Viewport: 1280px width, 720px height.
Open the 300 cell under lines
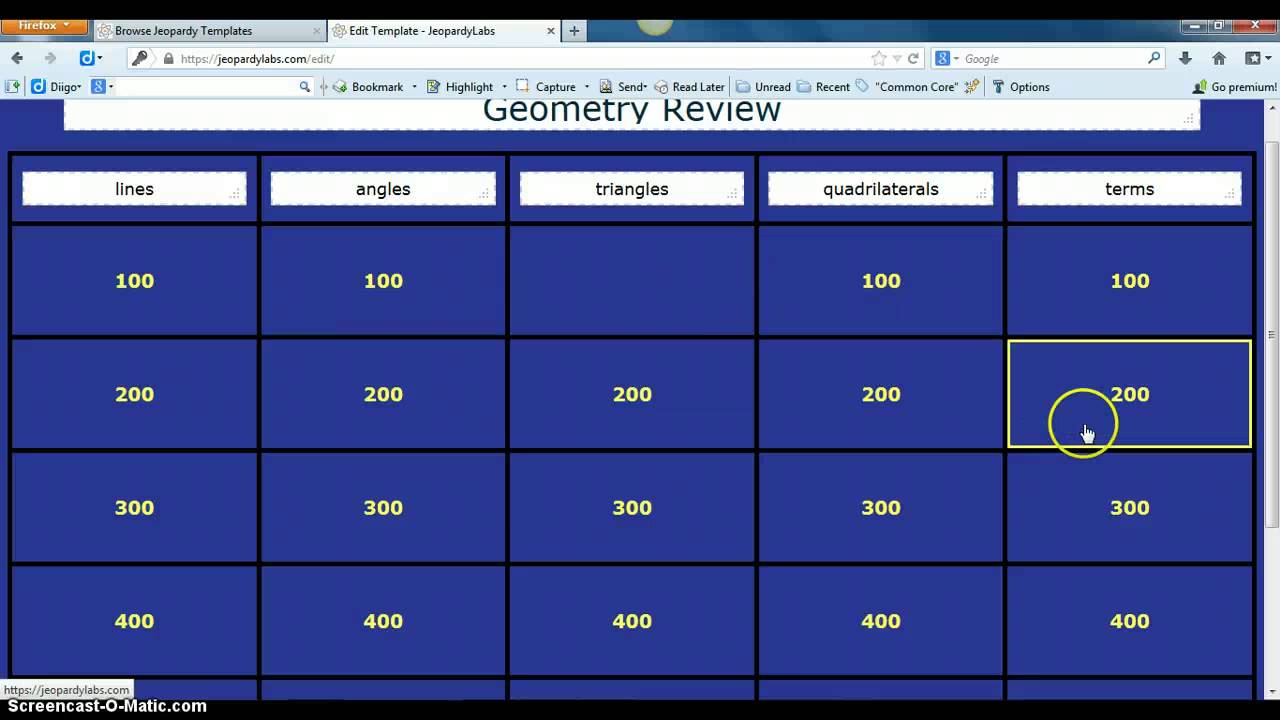[x=134, y=507]
